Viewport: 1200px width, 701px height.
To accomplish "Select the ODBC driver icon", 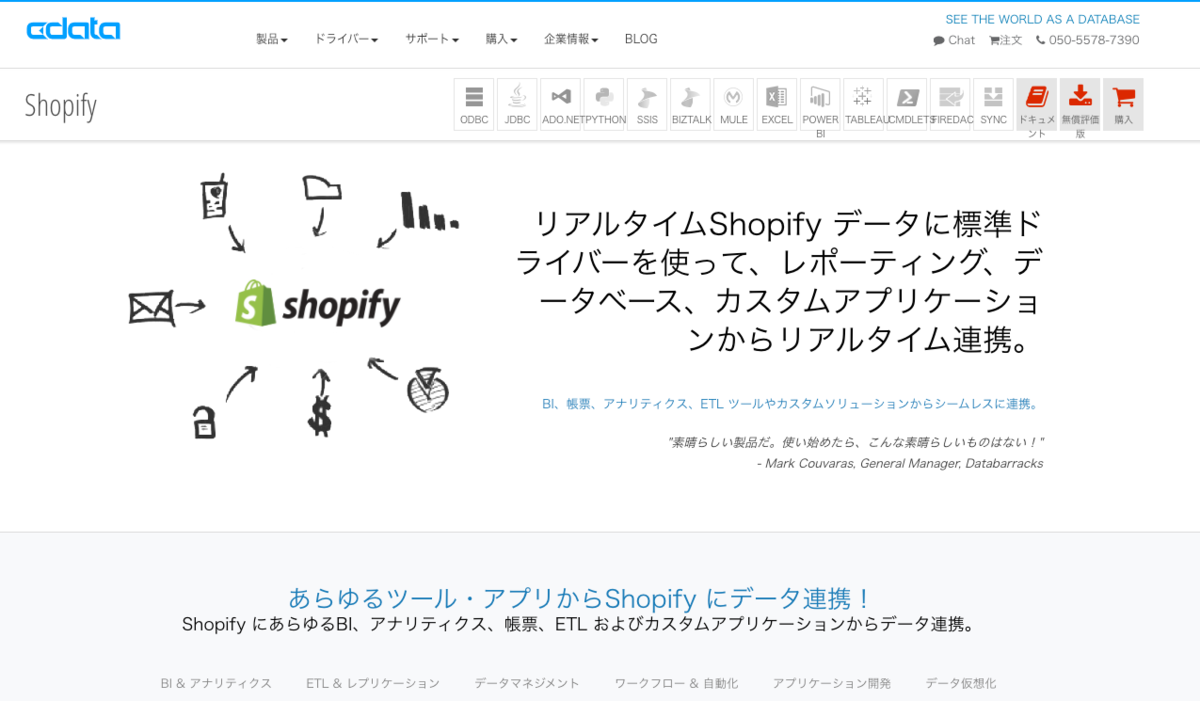I will click(473, 103).
